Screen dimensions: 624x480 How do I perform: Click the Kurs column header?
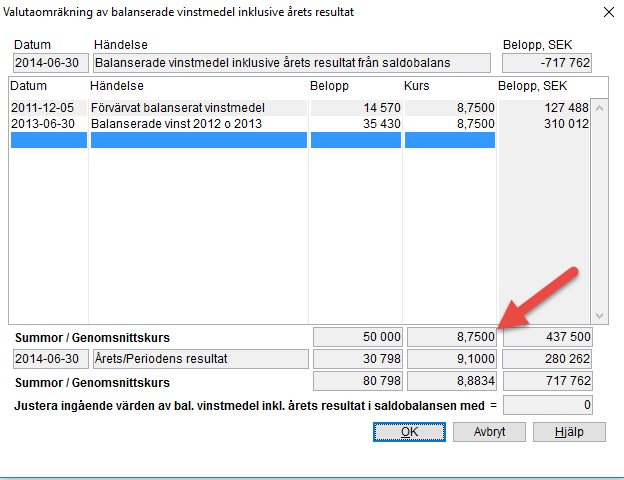tap(418, 85)
